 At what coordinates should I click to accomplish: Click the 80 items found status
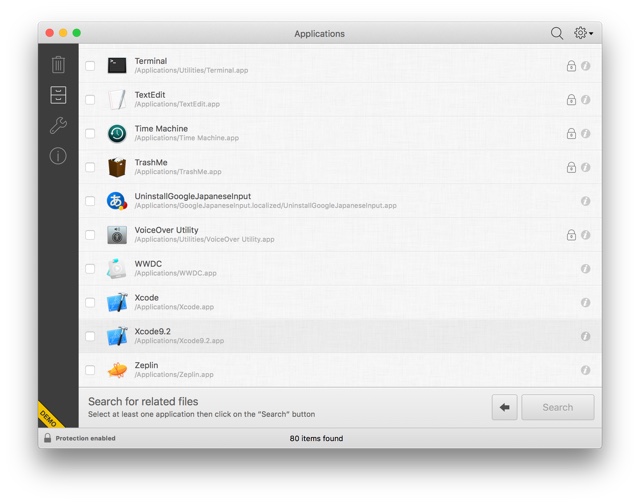pos(316,438)
